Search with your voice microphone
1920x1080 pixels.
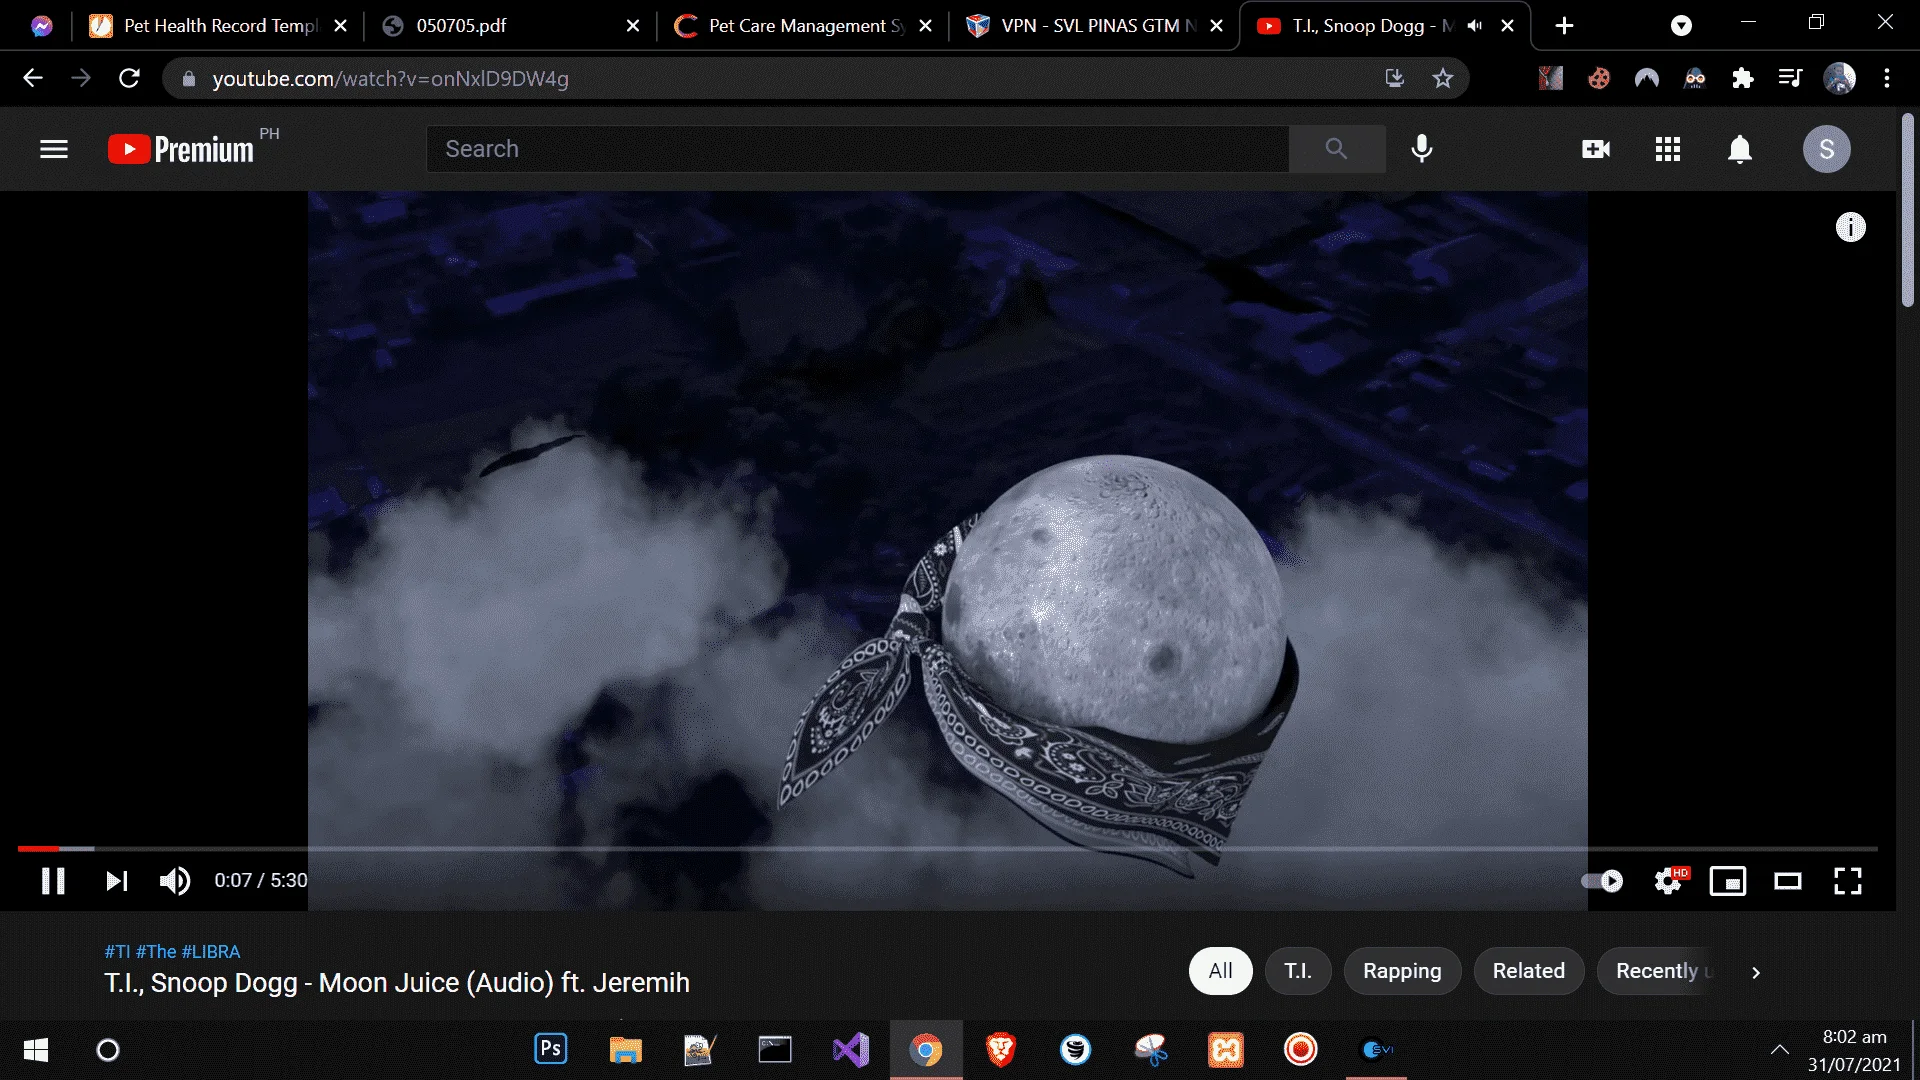click(1421, 149)
